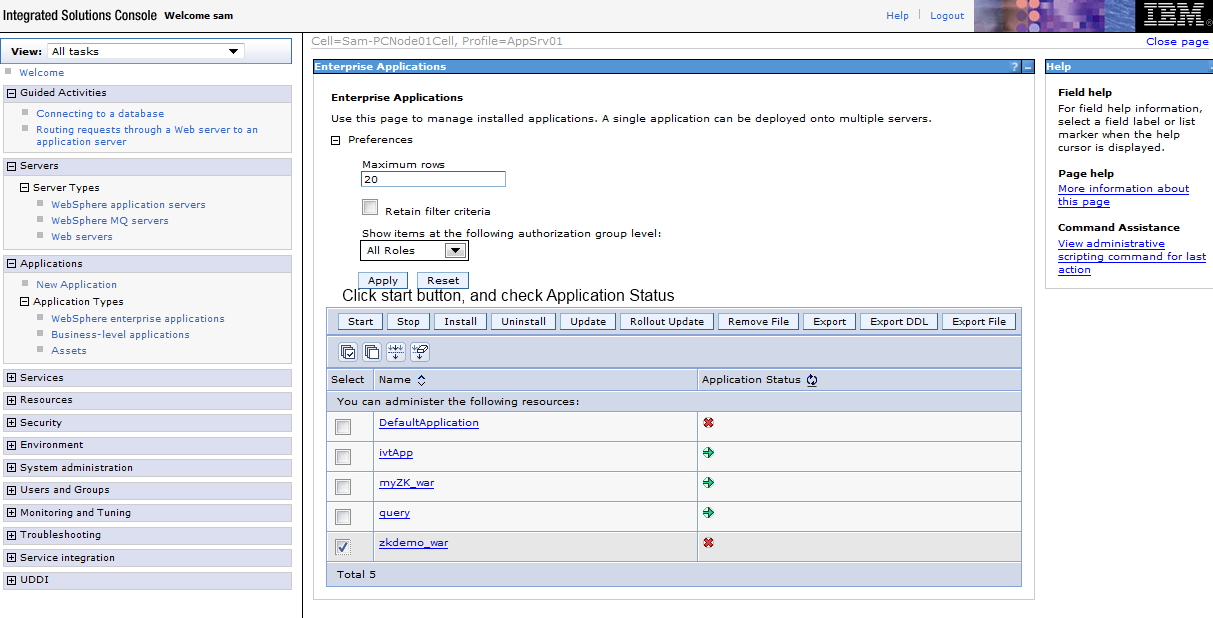Uncheck the zkdemo_war row checkbox
The width and height of the screenshot is (1213, 618).
(x=343, y=547)
